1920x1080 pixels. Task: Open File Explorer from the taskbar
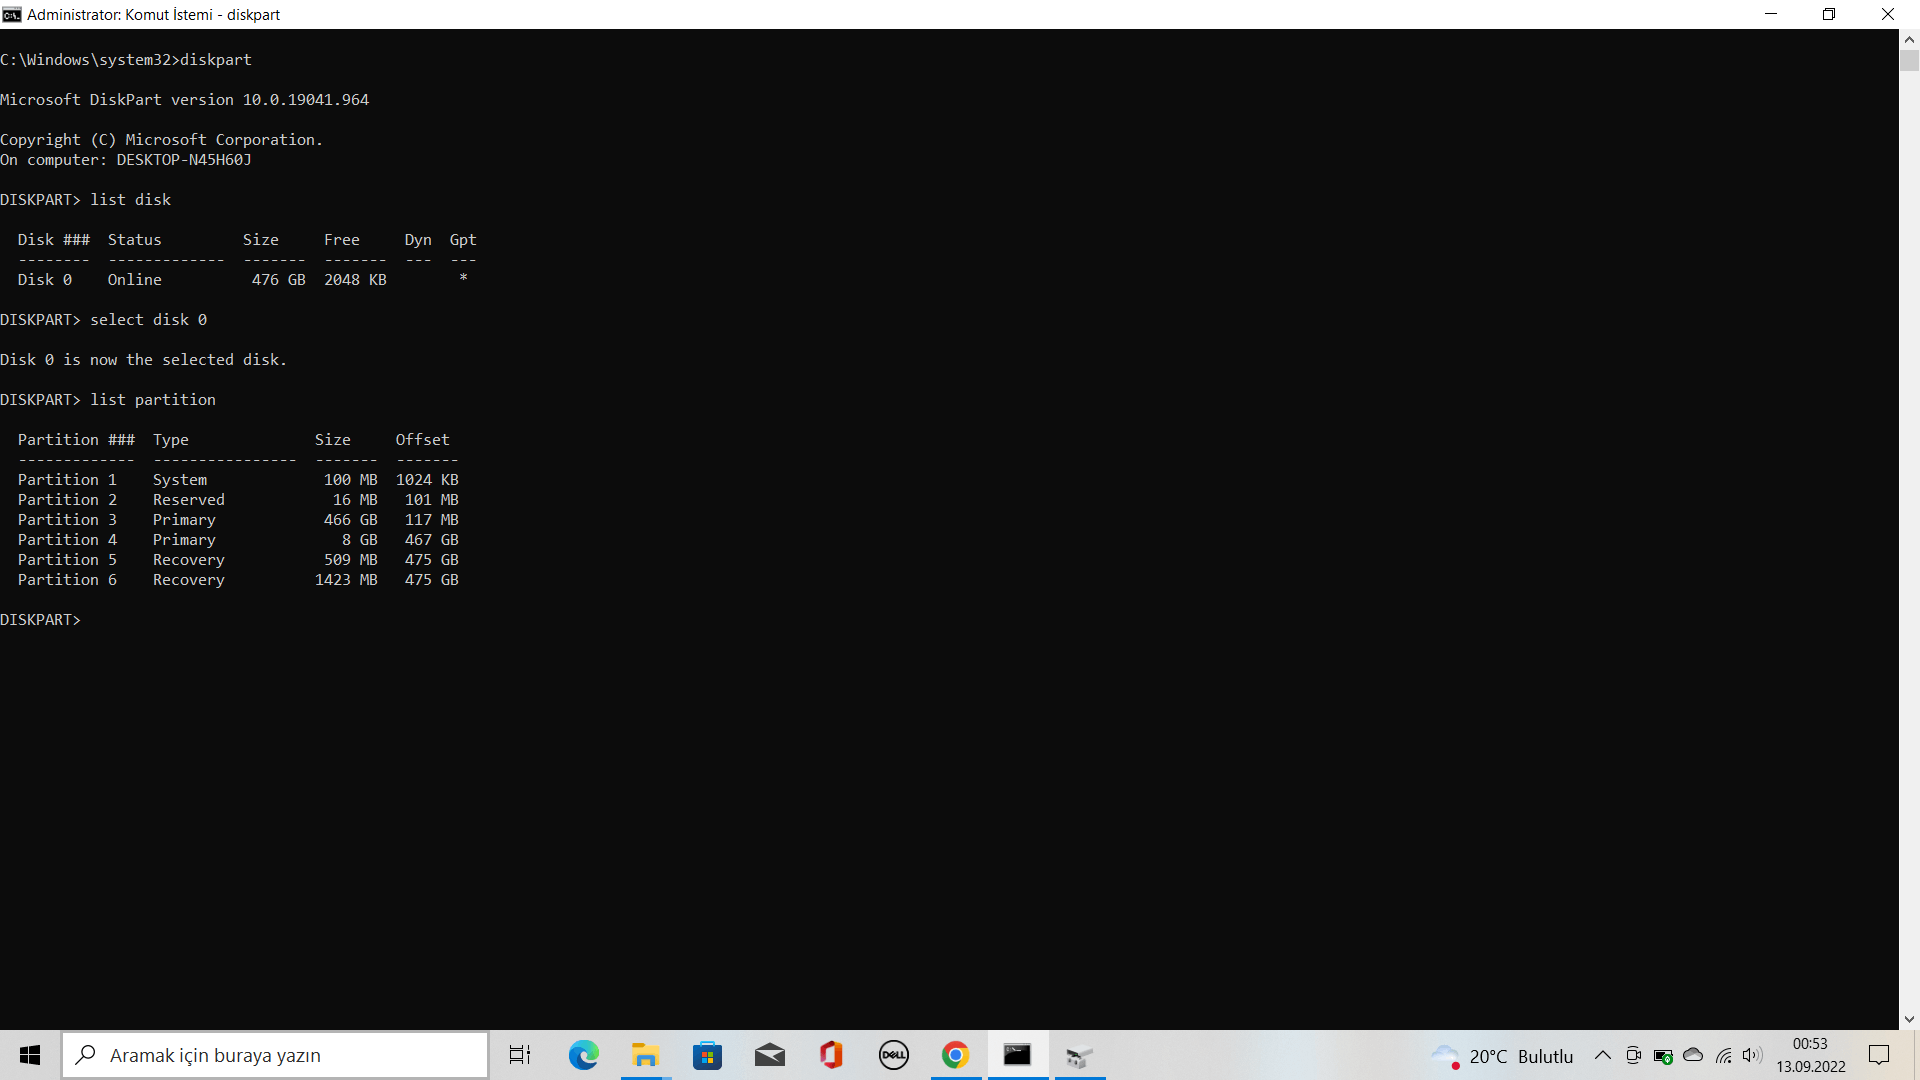click(645, 1055)
